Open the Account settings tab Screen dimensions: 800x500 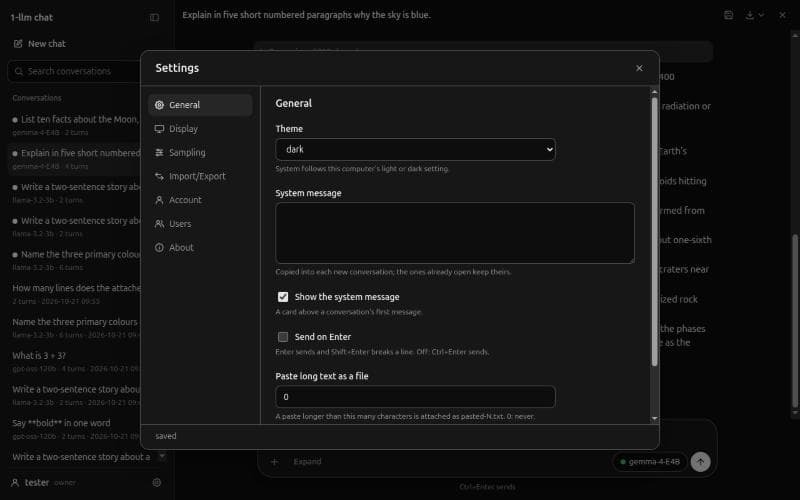click(200, 200)
